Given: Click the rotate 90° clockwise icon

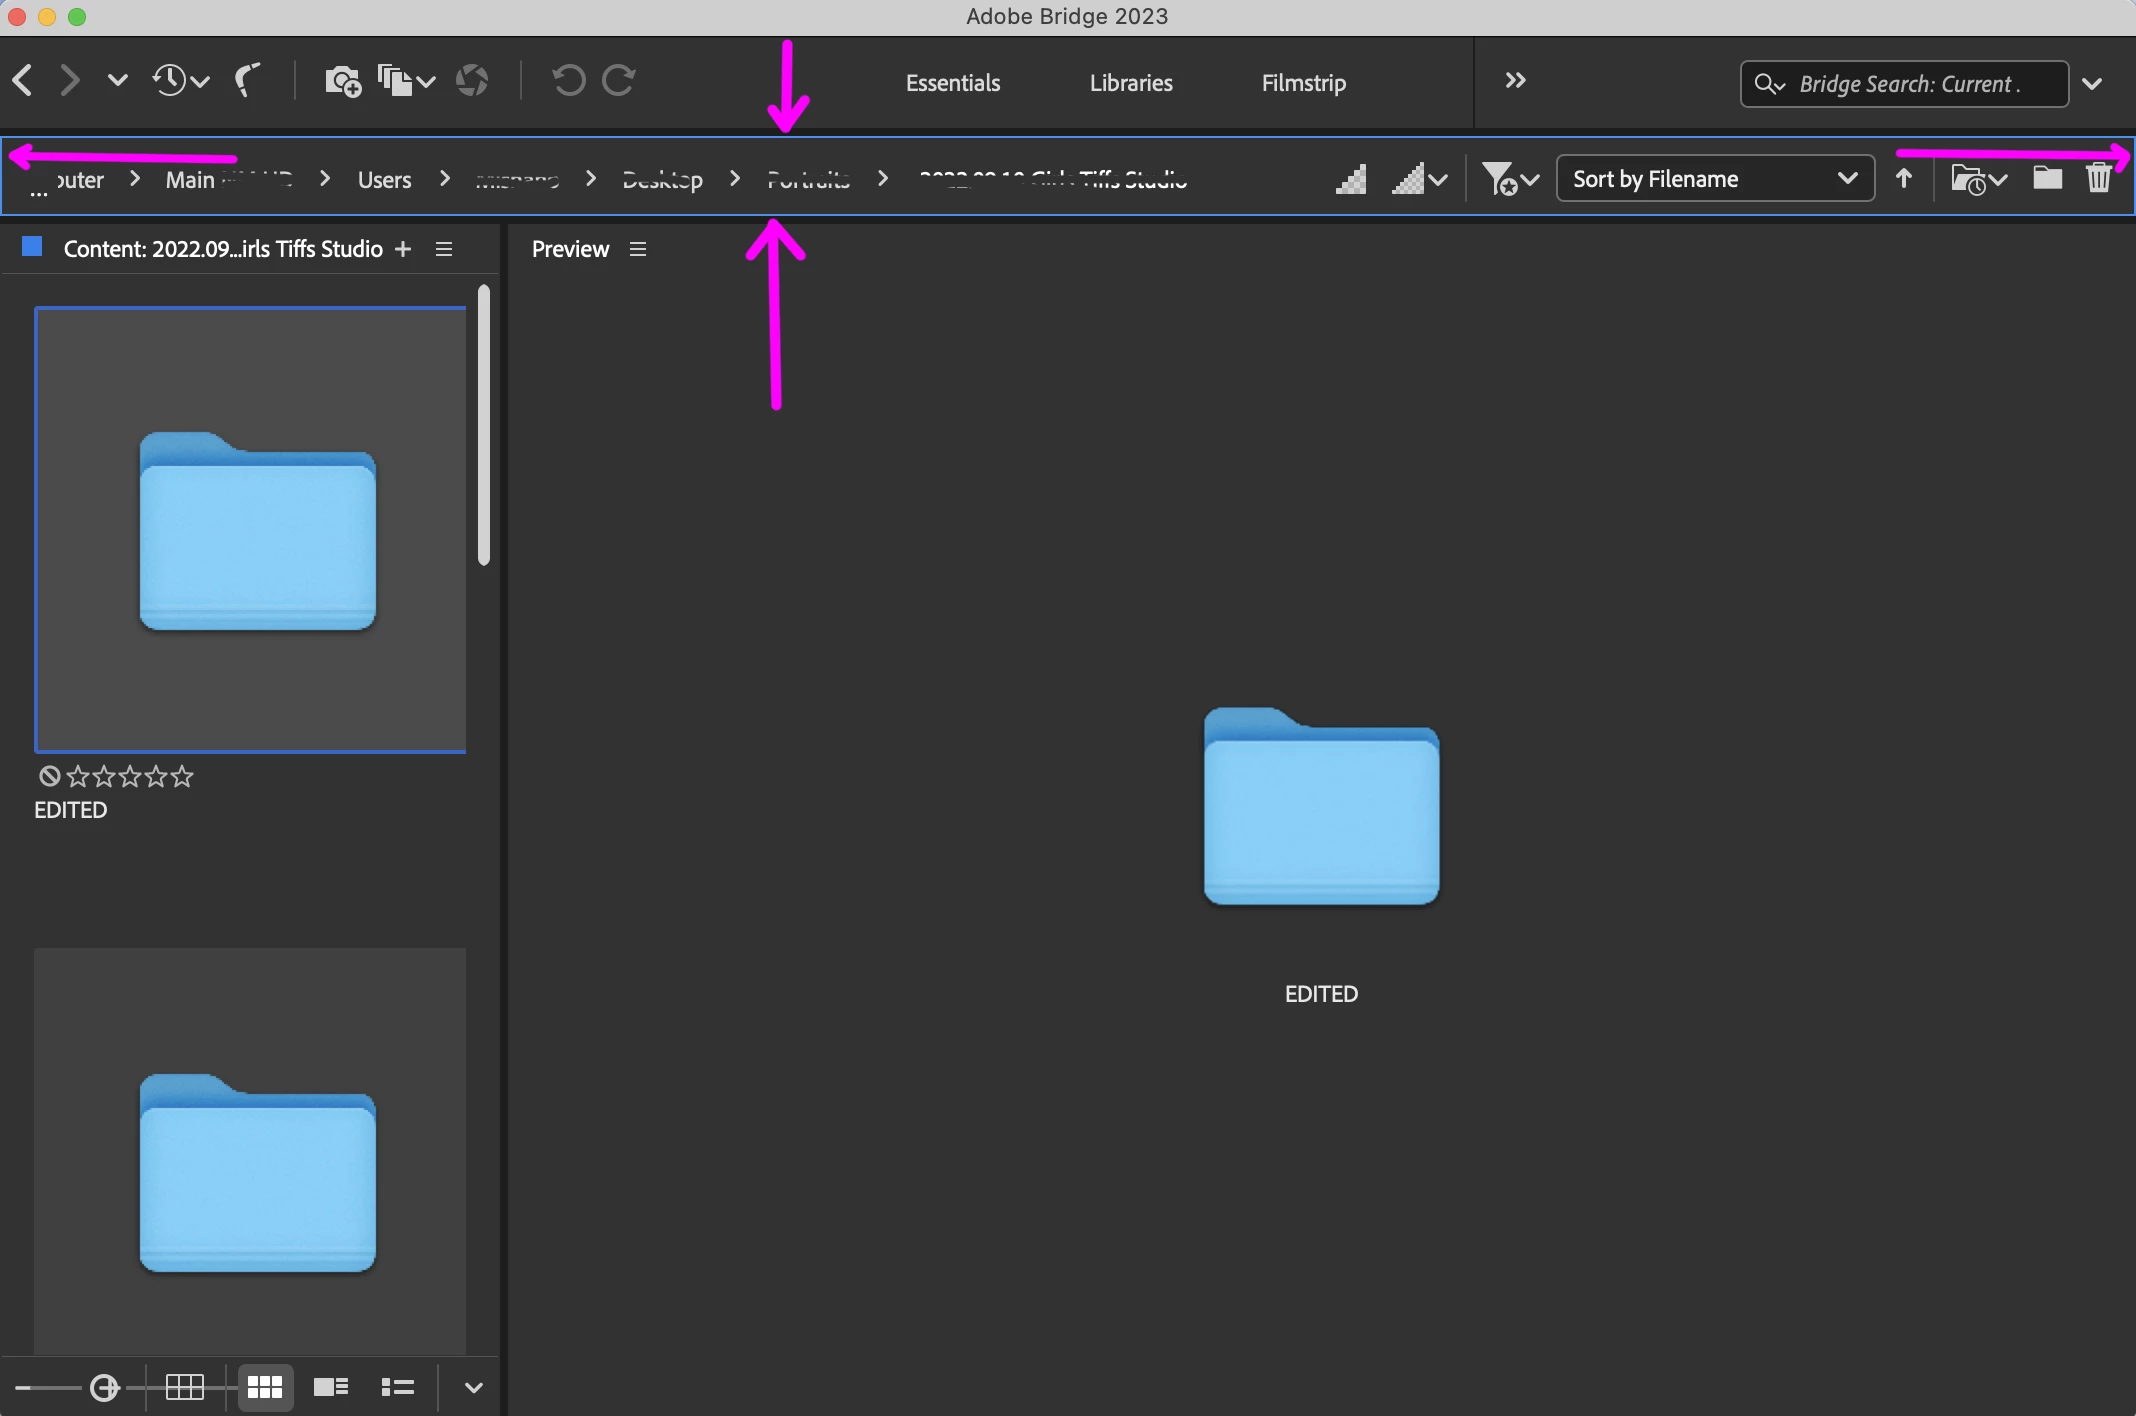Looking at the screenshot, I should [619, 80].
